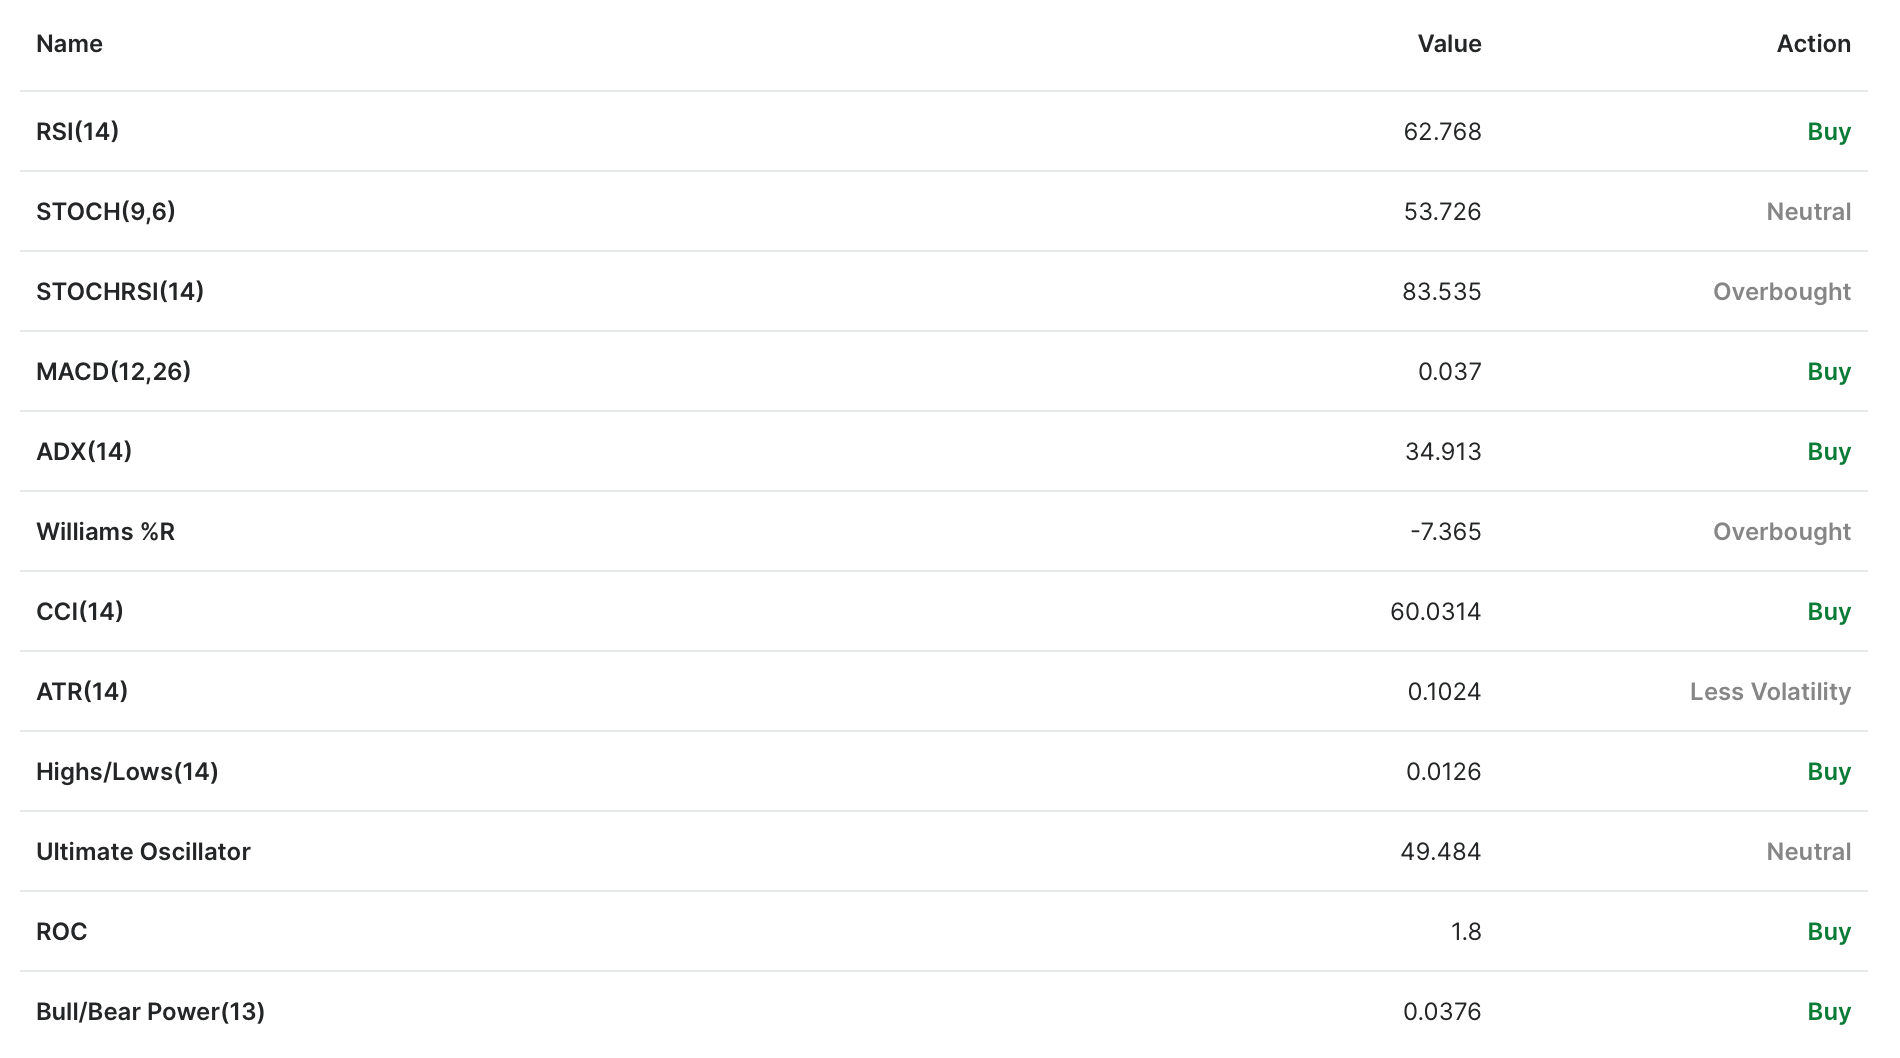Select the Bull/Bear Power(13) indicator name
The width and height of the screenshot is (1900, 1058).
[150, 1012]
